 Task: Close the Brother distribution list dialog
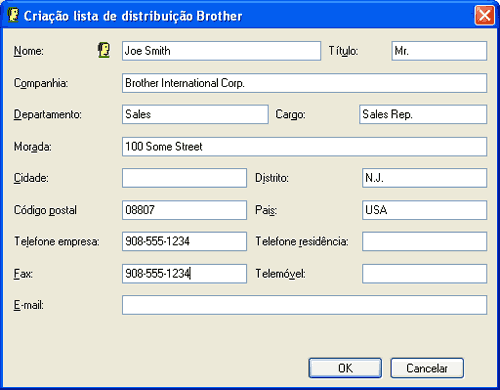coord(484,15)
